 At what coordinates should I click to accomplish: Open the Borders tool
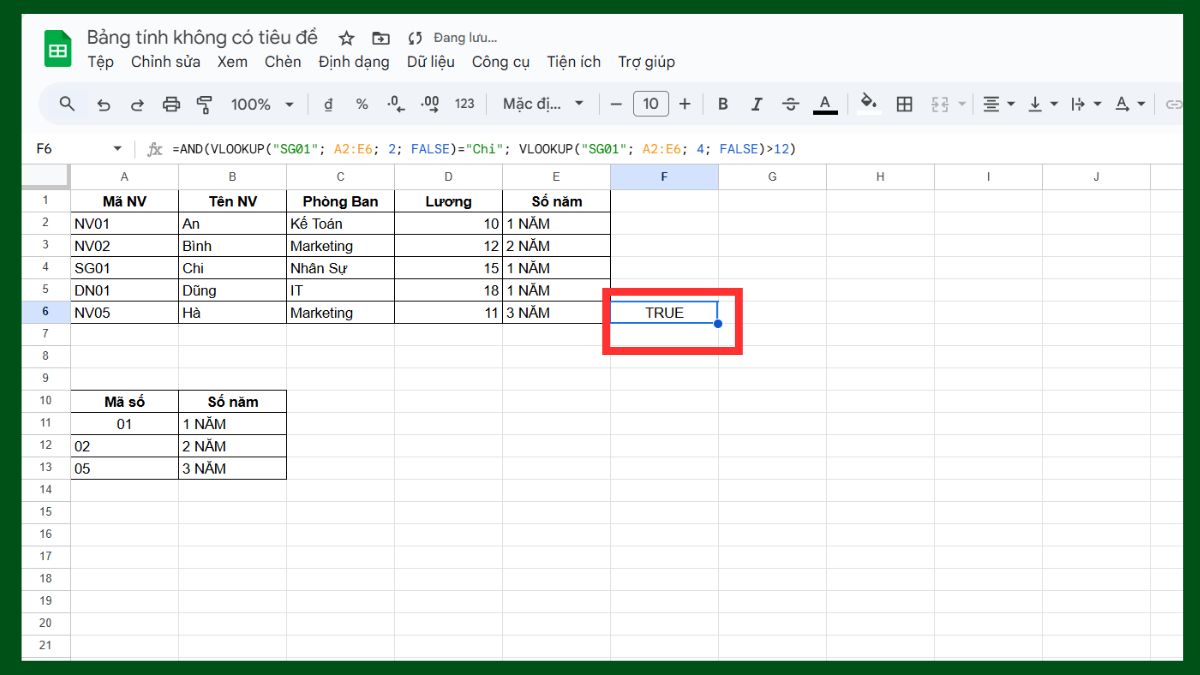click(904, 103)
